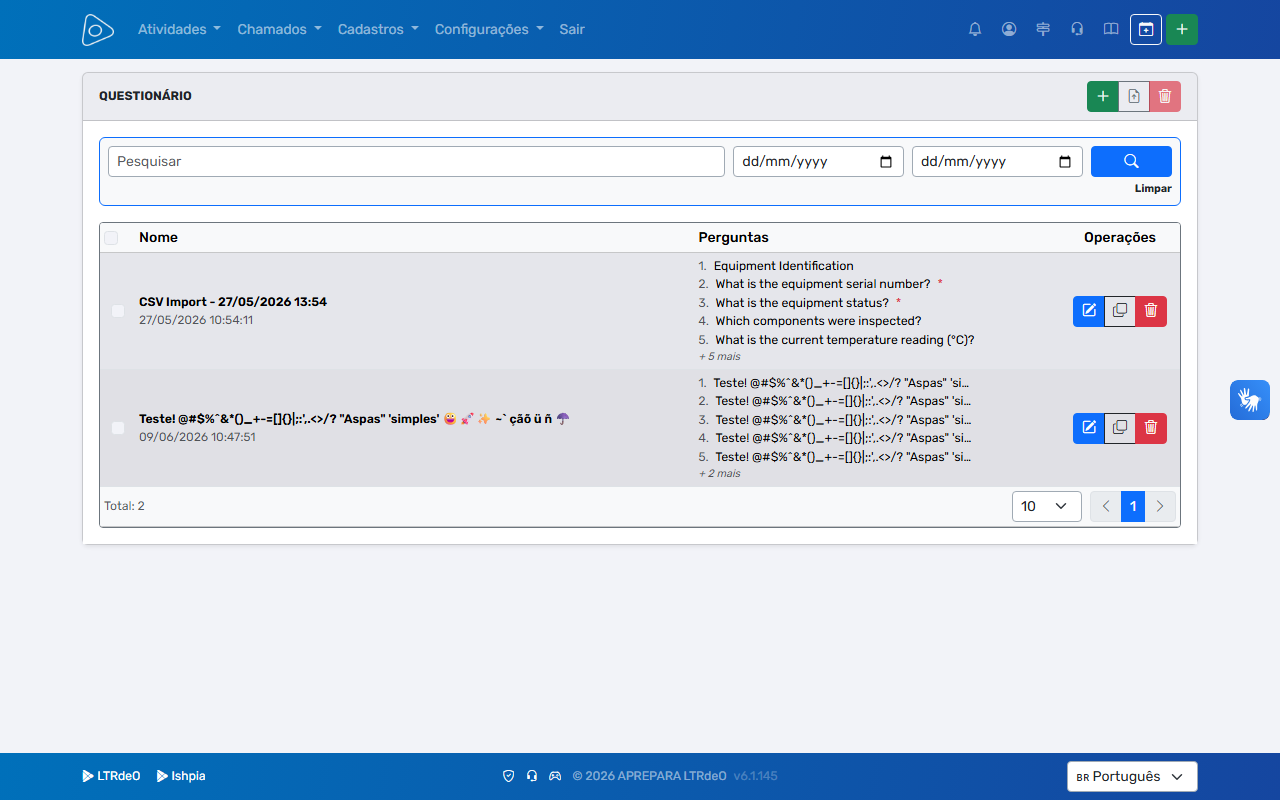Click the import file icon in Questionário header
This screenshot has width=1280, height=800.
coord(1134,97)
